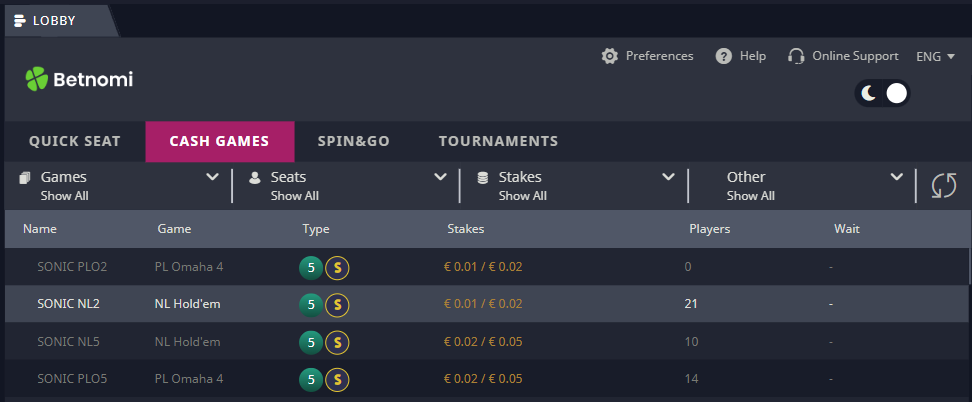Open the Quick Seat tab
Image resolution: width=973 pixels, height=402 pixels.
pyautogui.click(x=74, y=141)
